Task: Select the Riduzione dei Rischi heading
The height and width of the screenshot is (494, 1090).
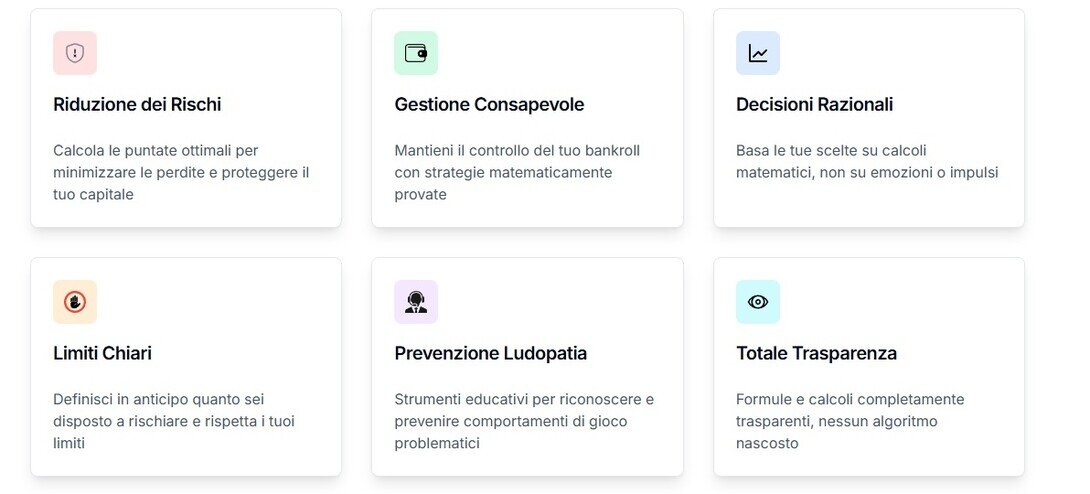Action: 137,104
